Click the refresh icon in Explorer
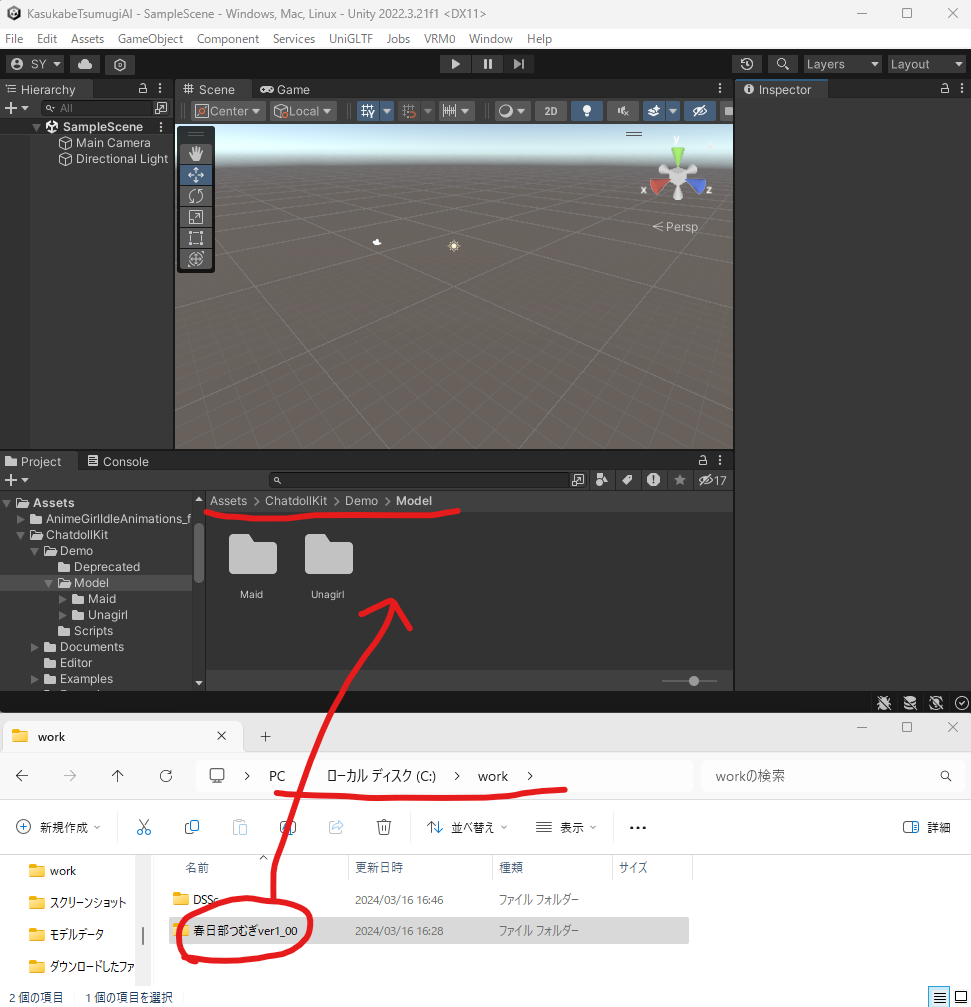 pyautogui.click(x=166, y=776)
